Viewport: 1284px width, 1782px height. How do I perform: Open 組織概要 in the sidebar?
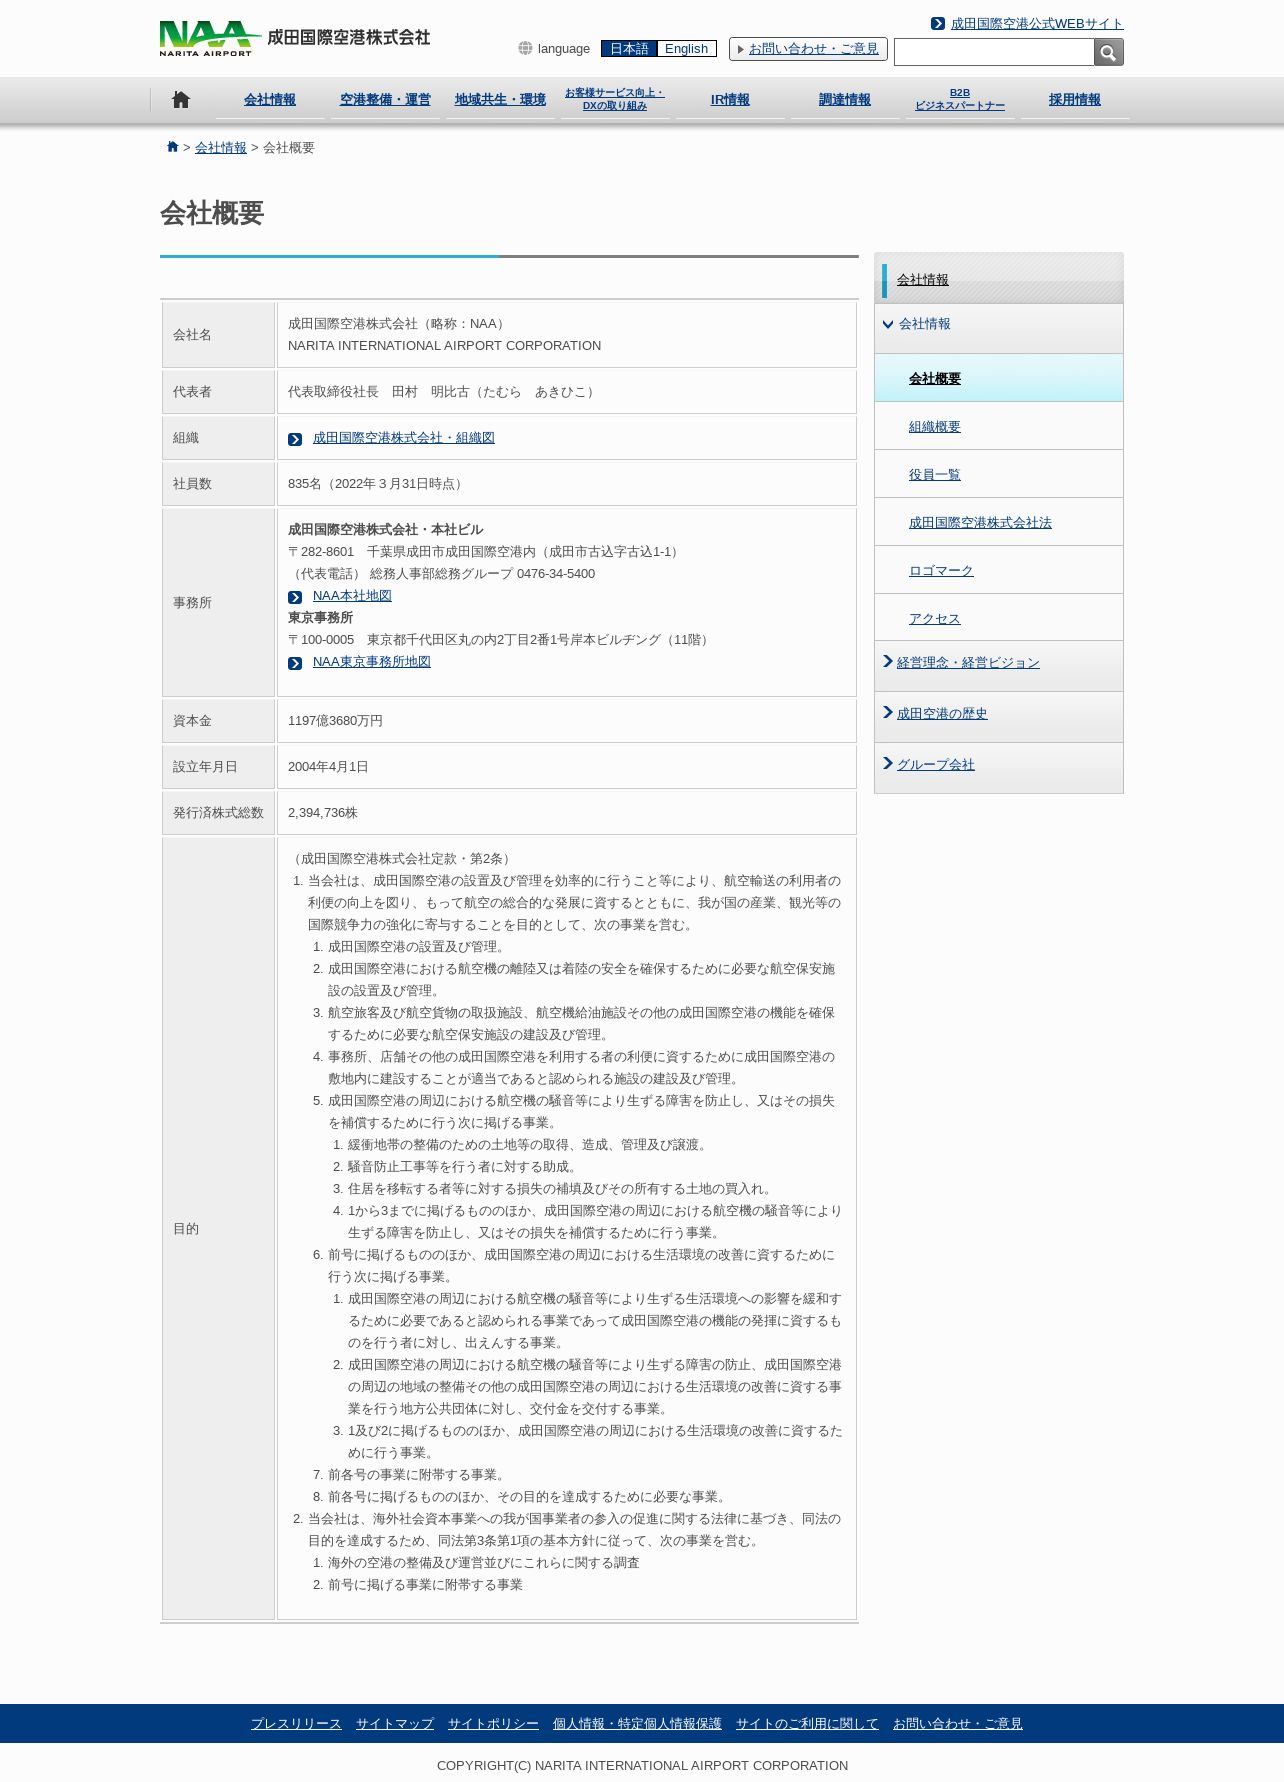click(x=935, y=427)
